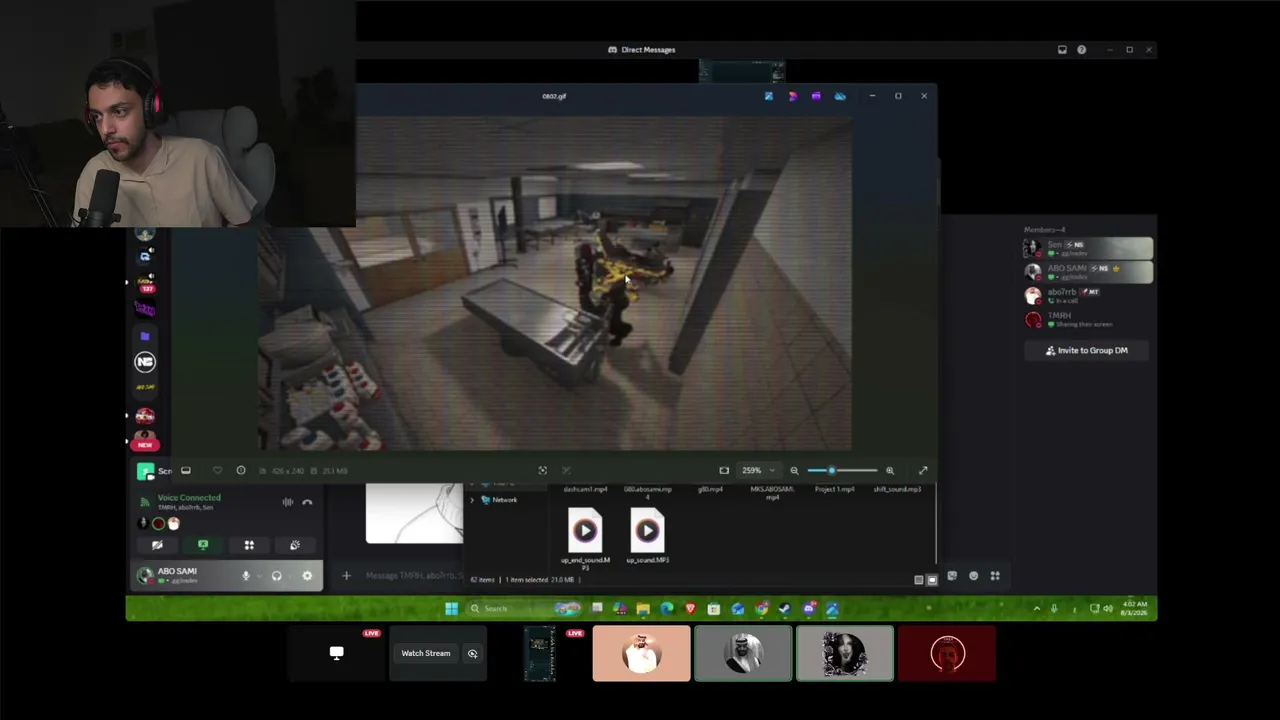This screenshot has width=1280, height=720.
Task: Switch File Explorer to details view
Action: point(919,580)
